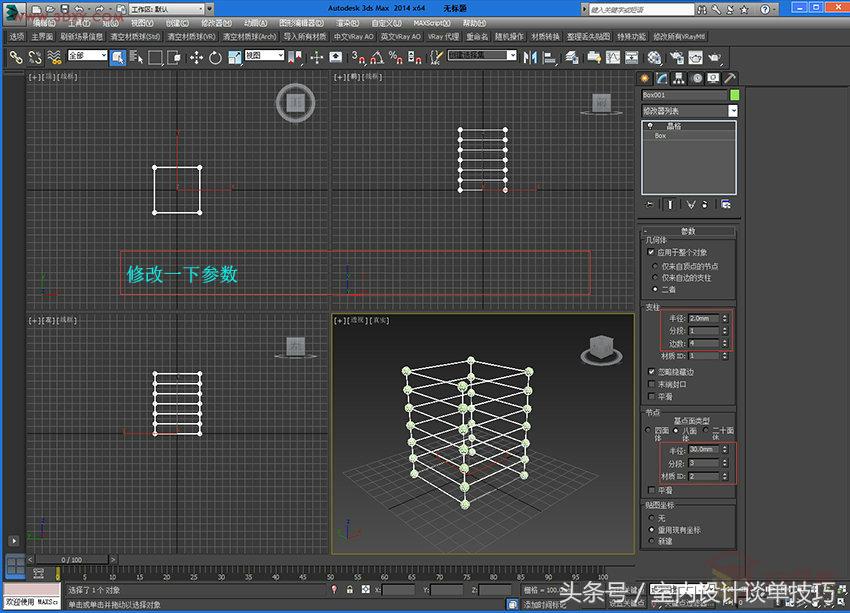Open the 全部 selection filter dropdown
The width and height of the screenshot is (850, 613).
click(85, 57)
